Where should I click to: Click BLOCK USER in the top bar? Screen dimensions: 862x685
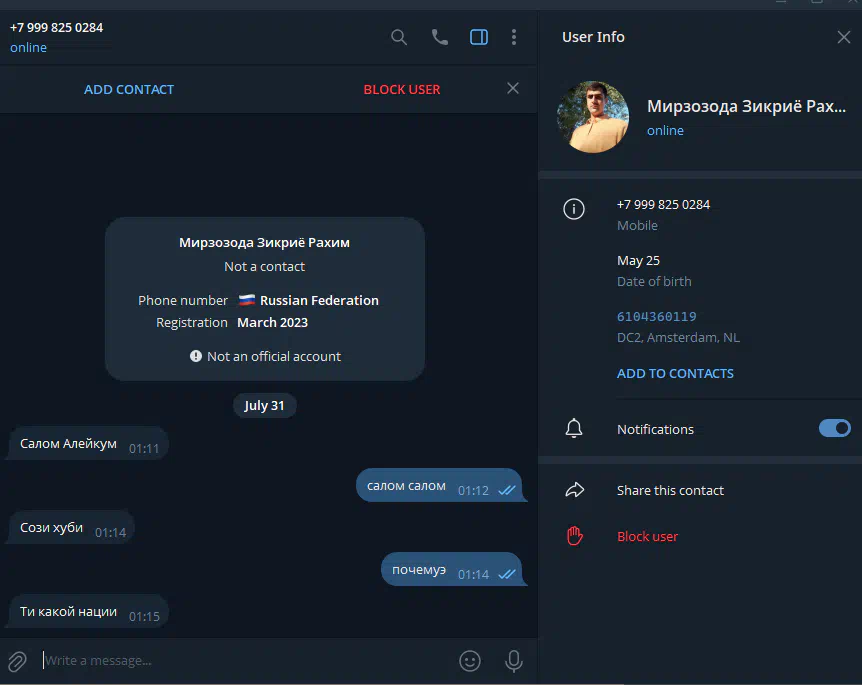click(x=401, y=90)
